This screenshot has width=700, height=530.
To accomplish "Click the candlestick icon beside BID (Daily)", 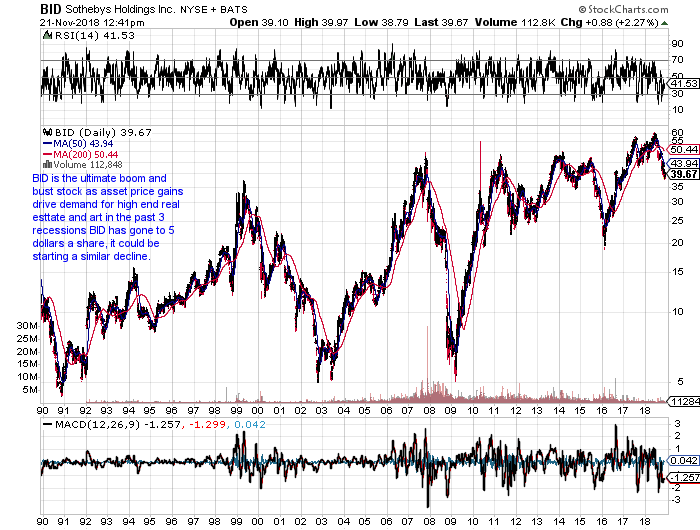I will (x=47, y=132).
